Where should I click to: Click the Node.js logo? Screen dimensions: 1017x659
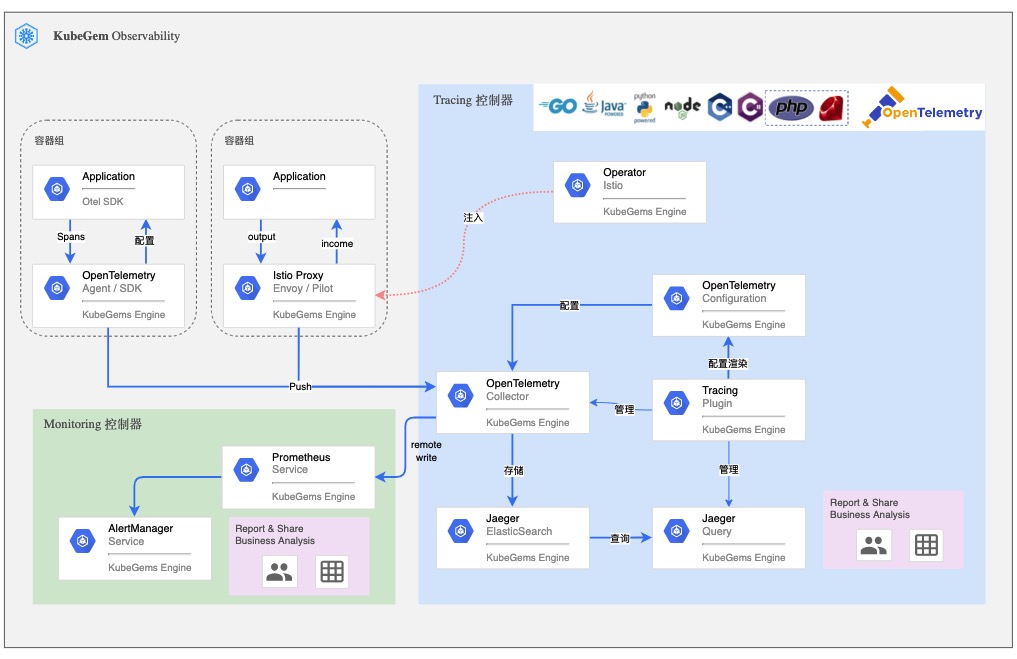point(682,108)
